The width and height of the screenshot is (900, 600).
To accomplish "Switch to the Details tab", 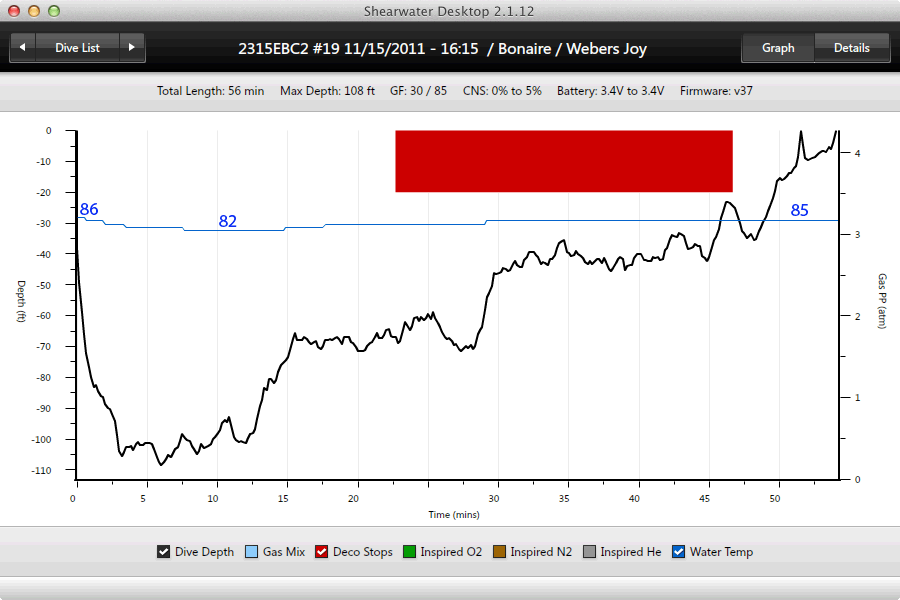I will coord(851,47).
